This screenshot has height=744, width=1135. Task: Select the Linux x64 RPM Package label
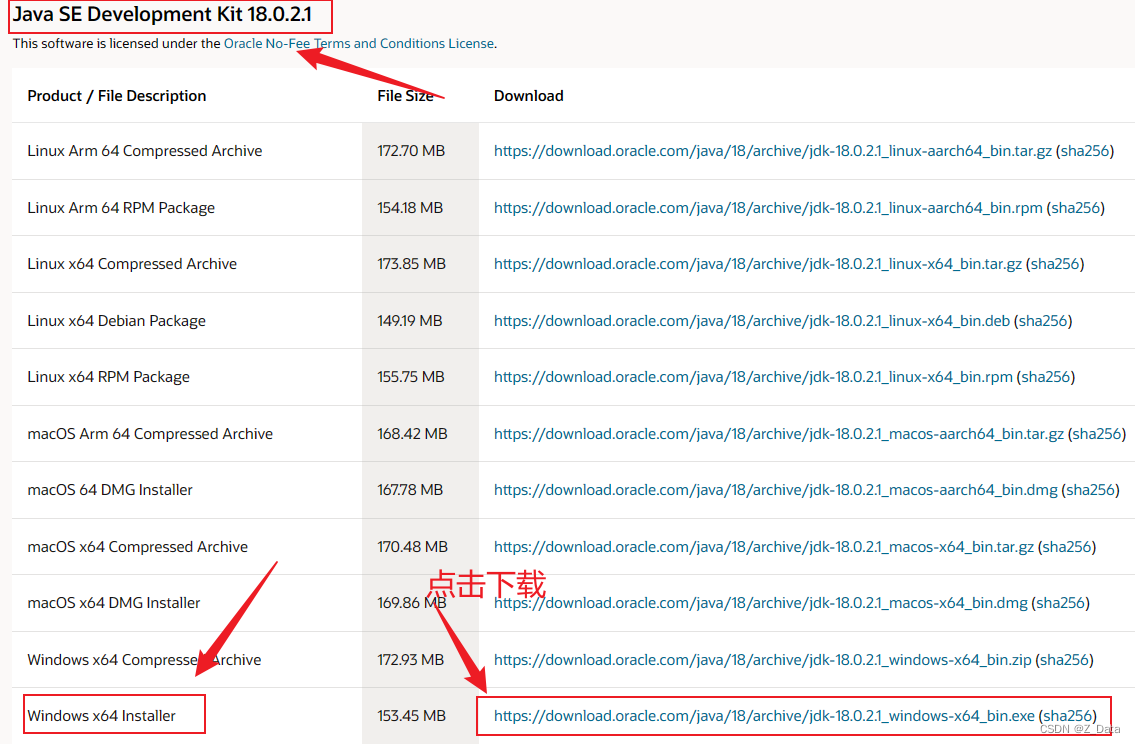click(109, 377)
